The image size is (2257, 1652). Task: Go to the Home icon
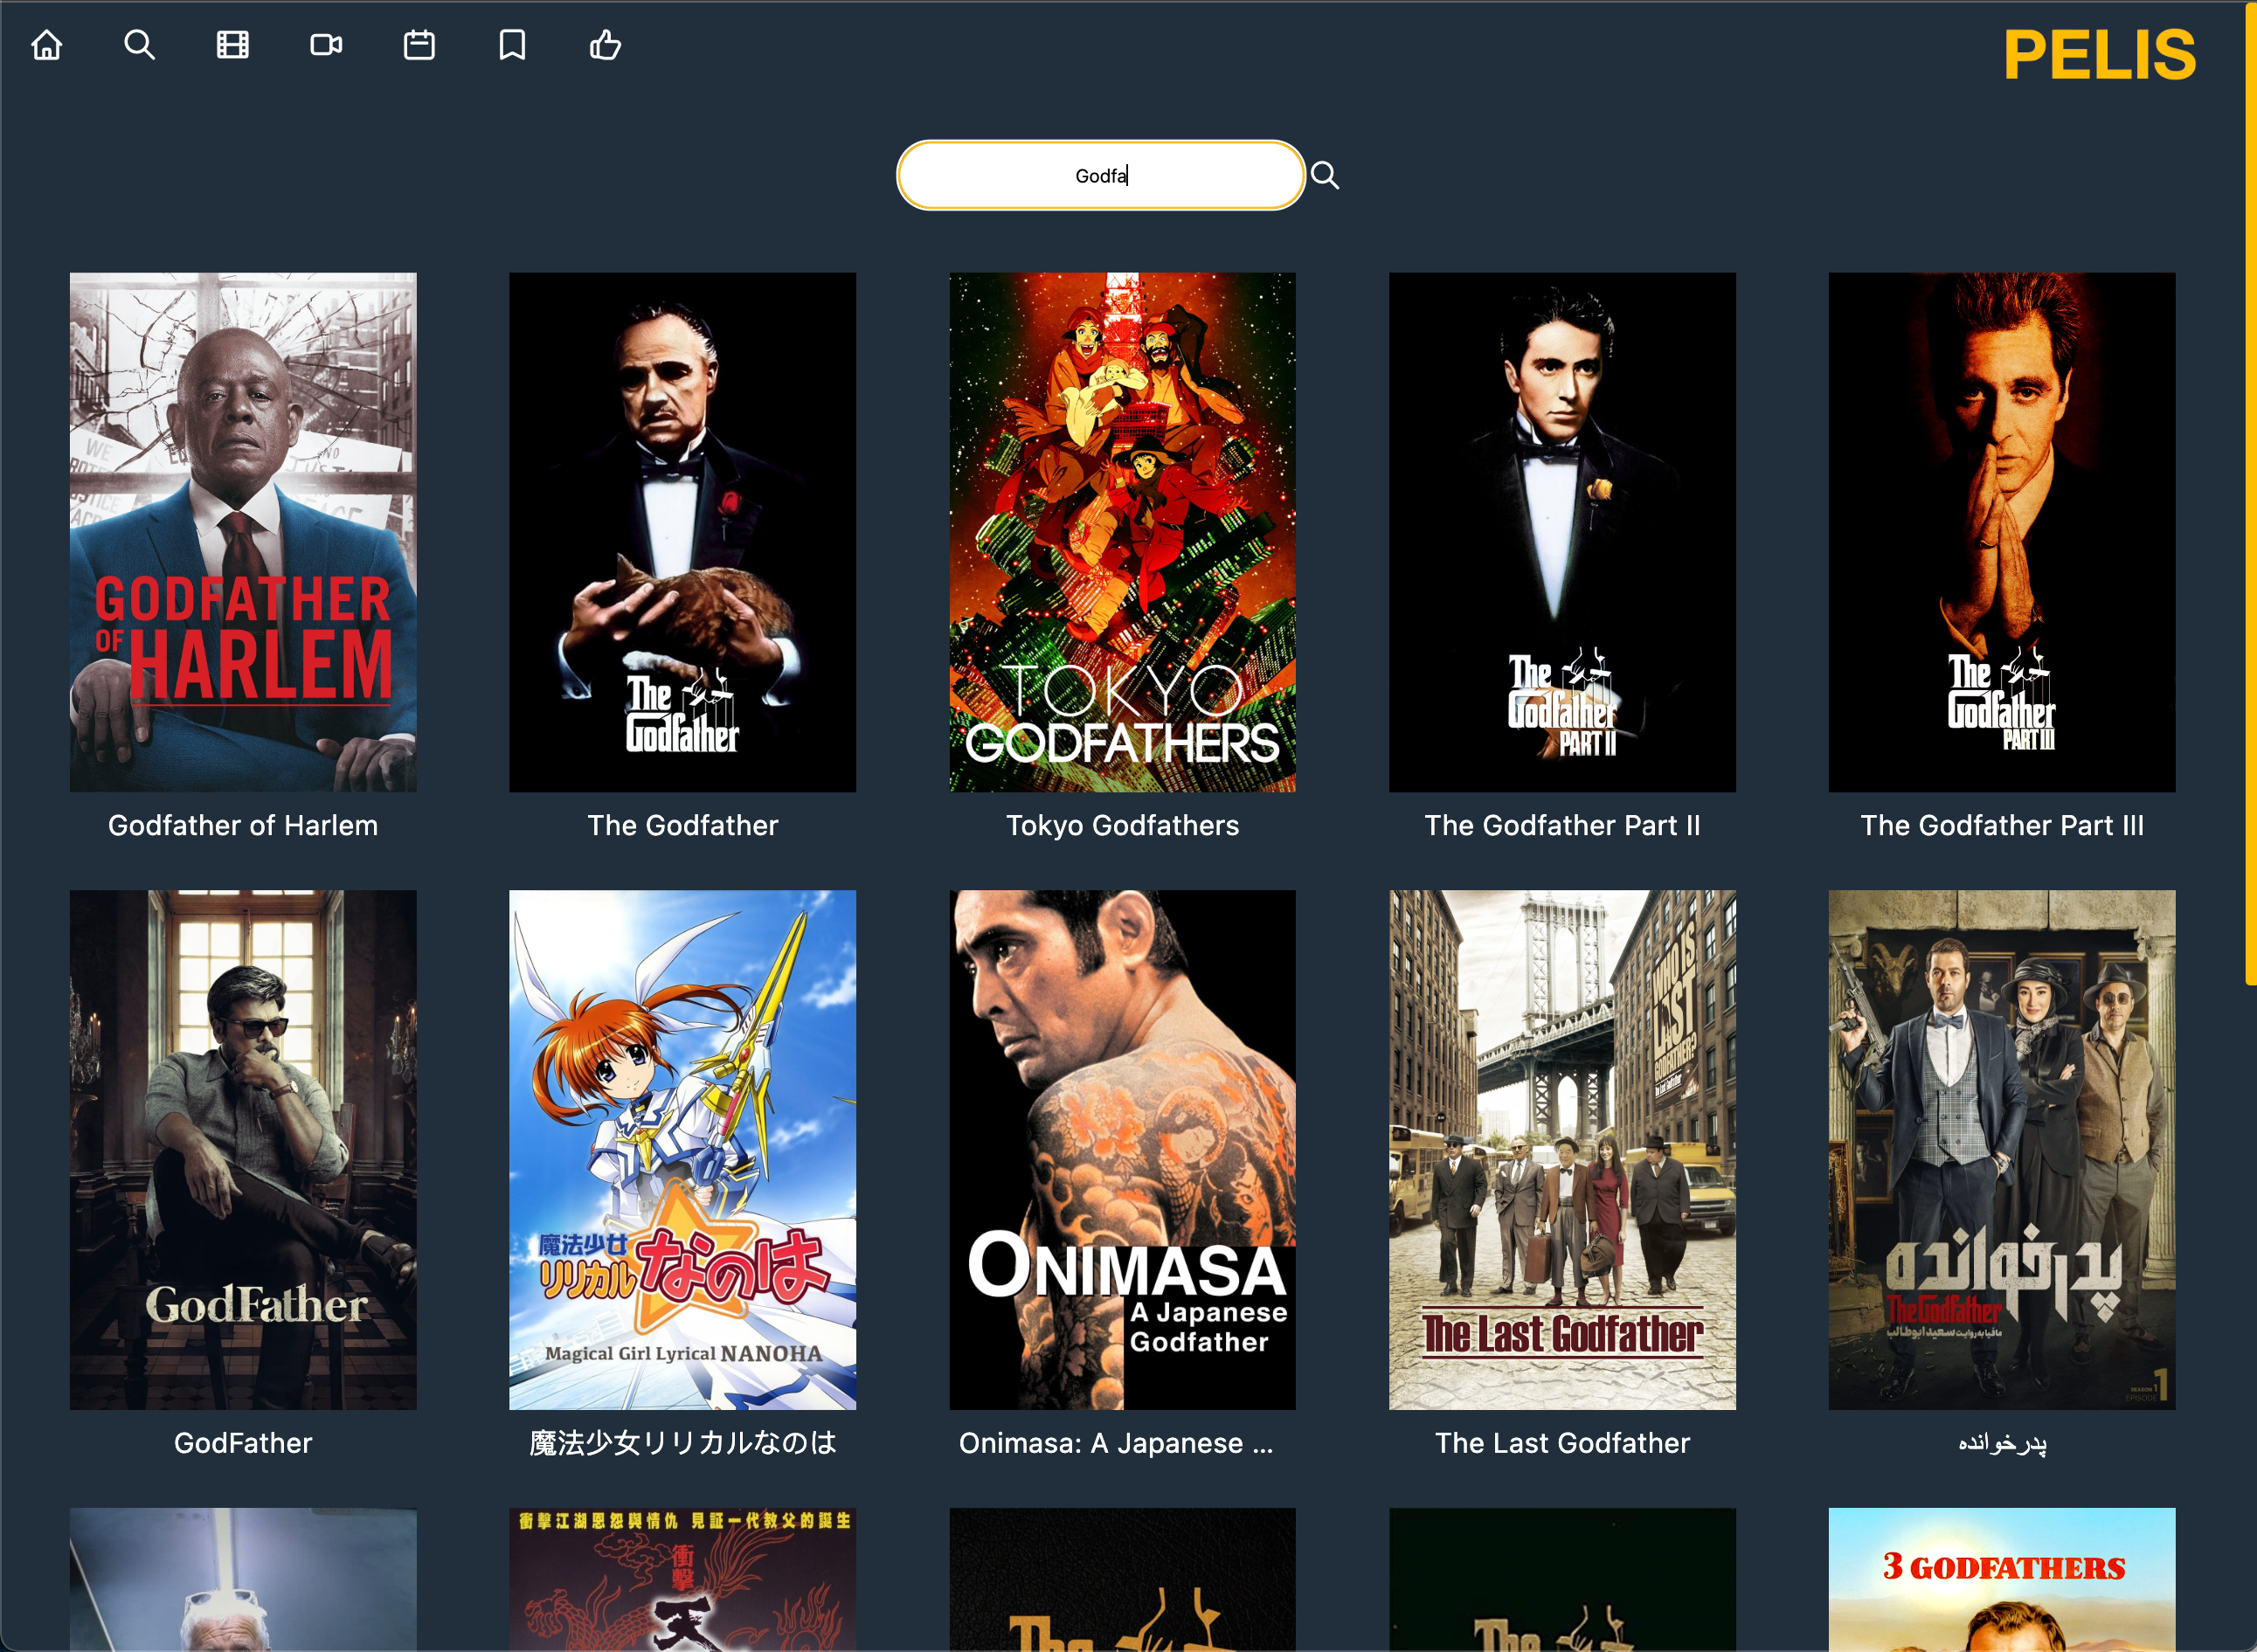[x=46, y=45]
